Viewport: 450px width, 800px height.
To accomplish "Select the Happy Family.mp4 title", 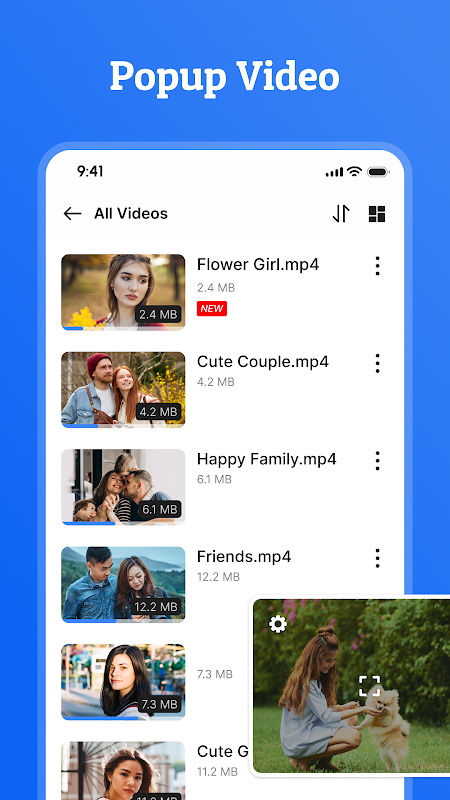I will click(x=267, y=460).
